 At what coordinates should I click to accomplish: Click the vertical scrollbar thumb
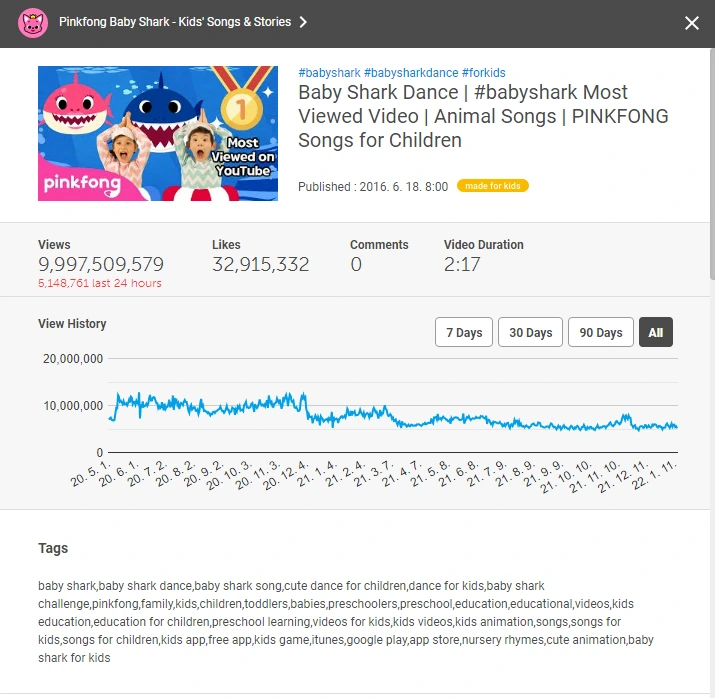pos(712,164)
